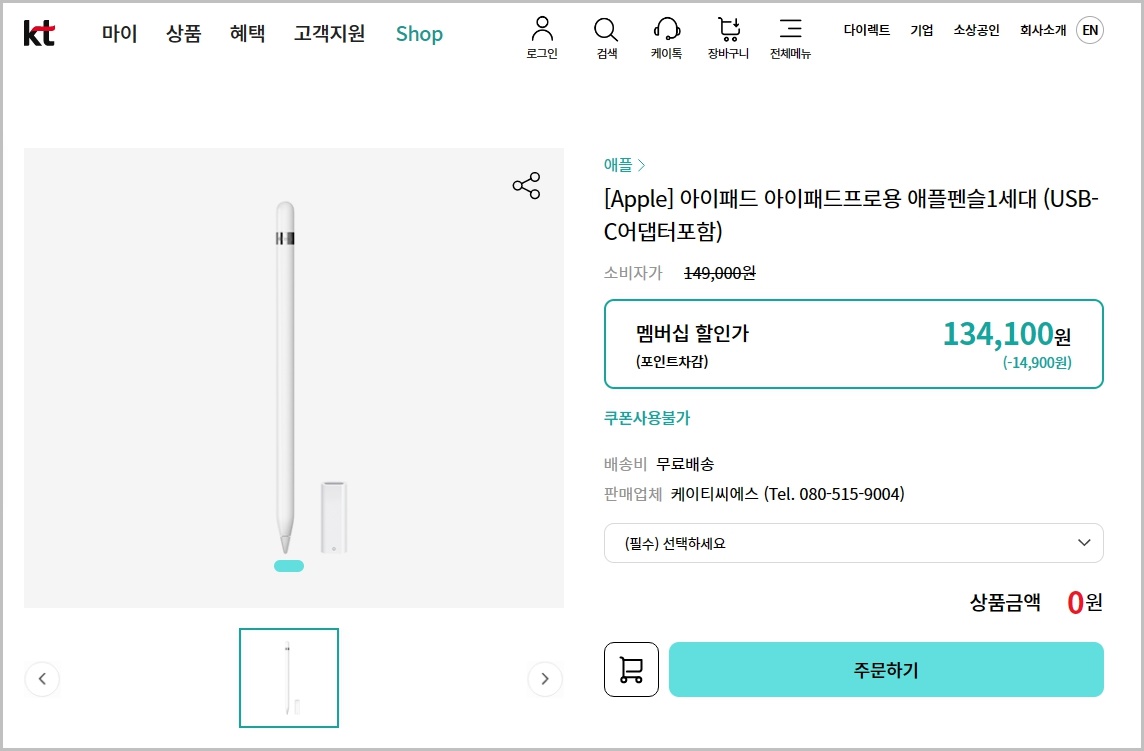The width and height of the screenshot is (1144, 751).
Task: Expand the (필수) 선택하세요 option dropdown
Action: [854, 543]
